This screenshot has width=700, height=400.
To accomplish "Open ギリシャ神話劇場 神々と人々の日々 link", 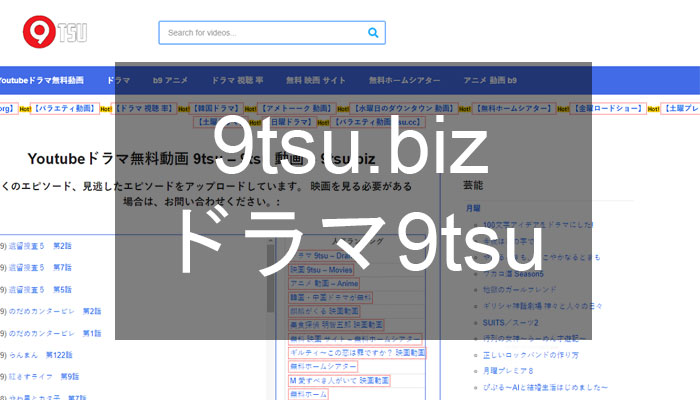I will pyautogui.click(x=543, y=306).
